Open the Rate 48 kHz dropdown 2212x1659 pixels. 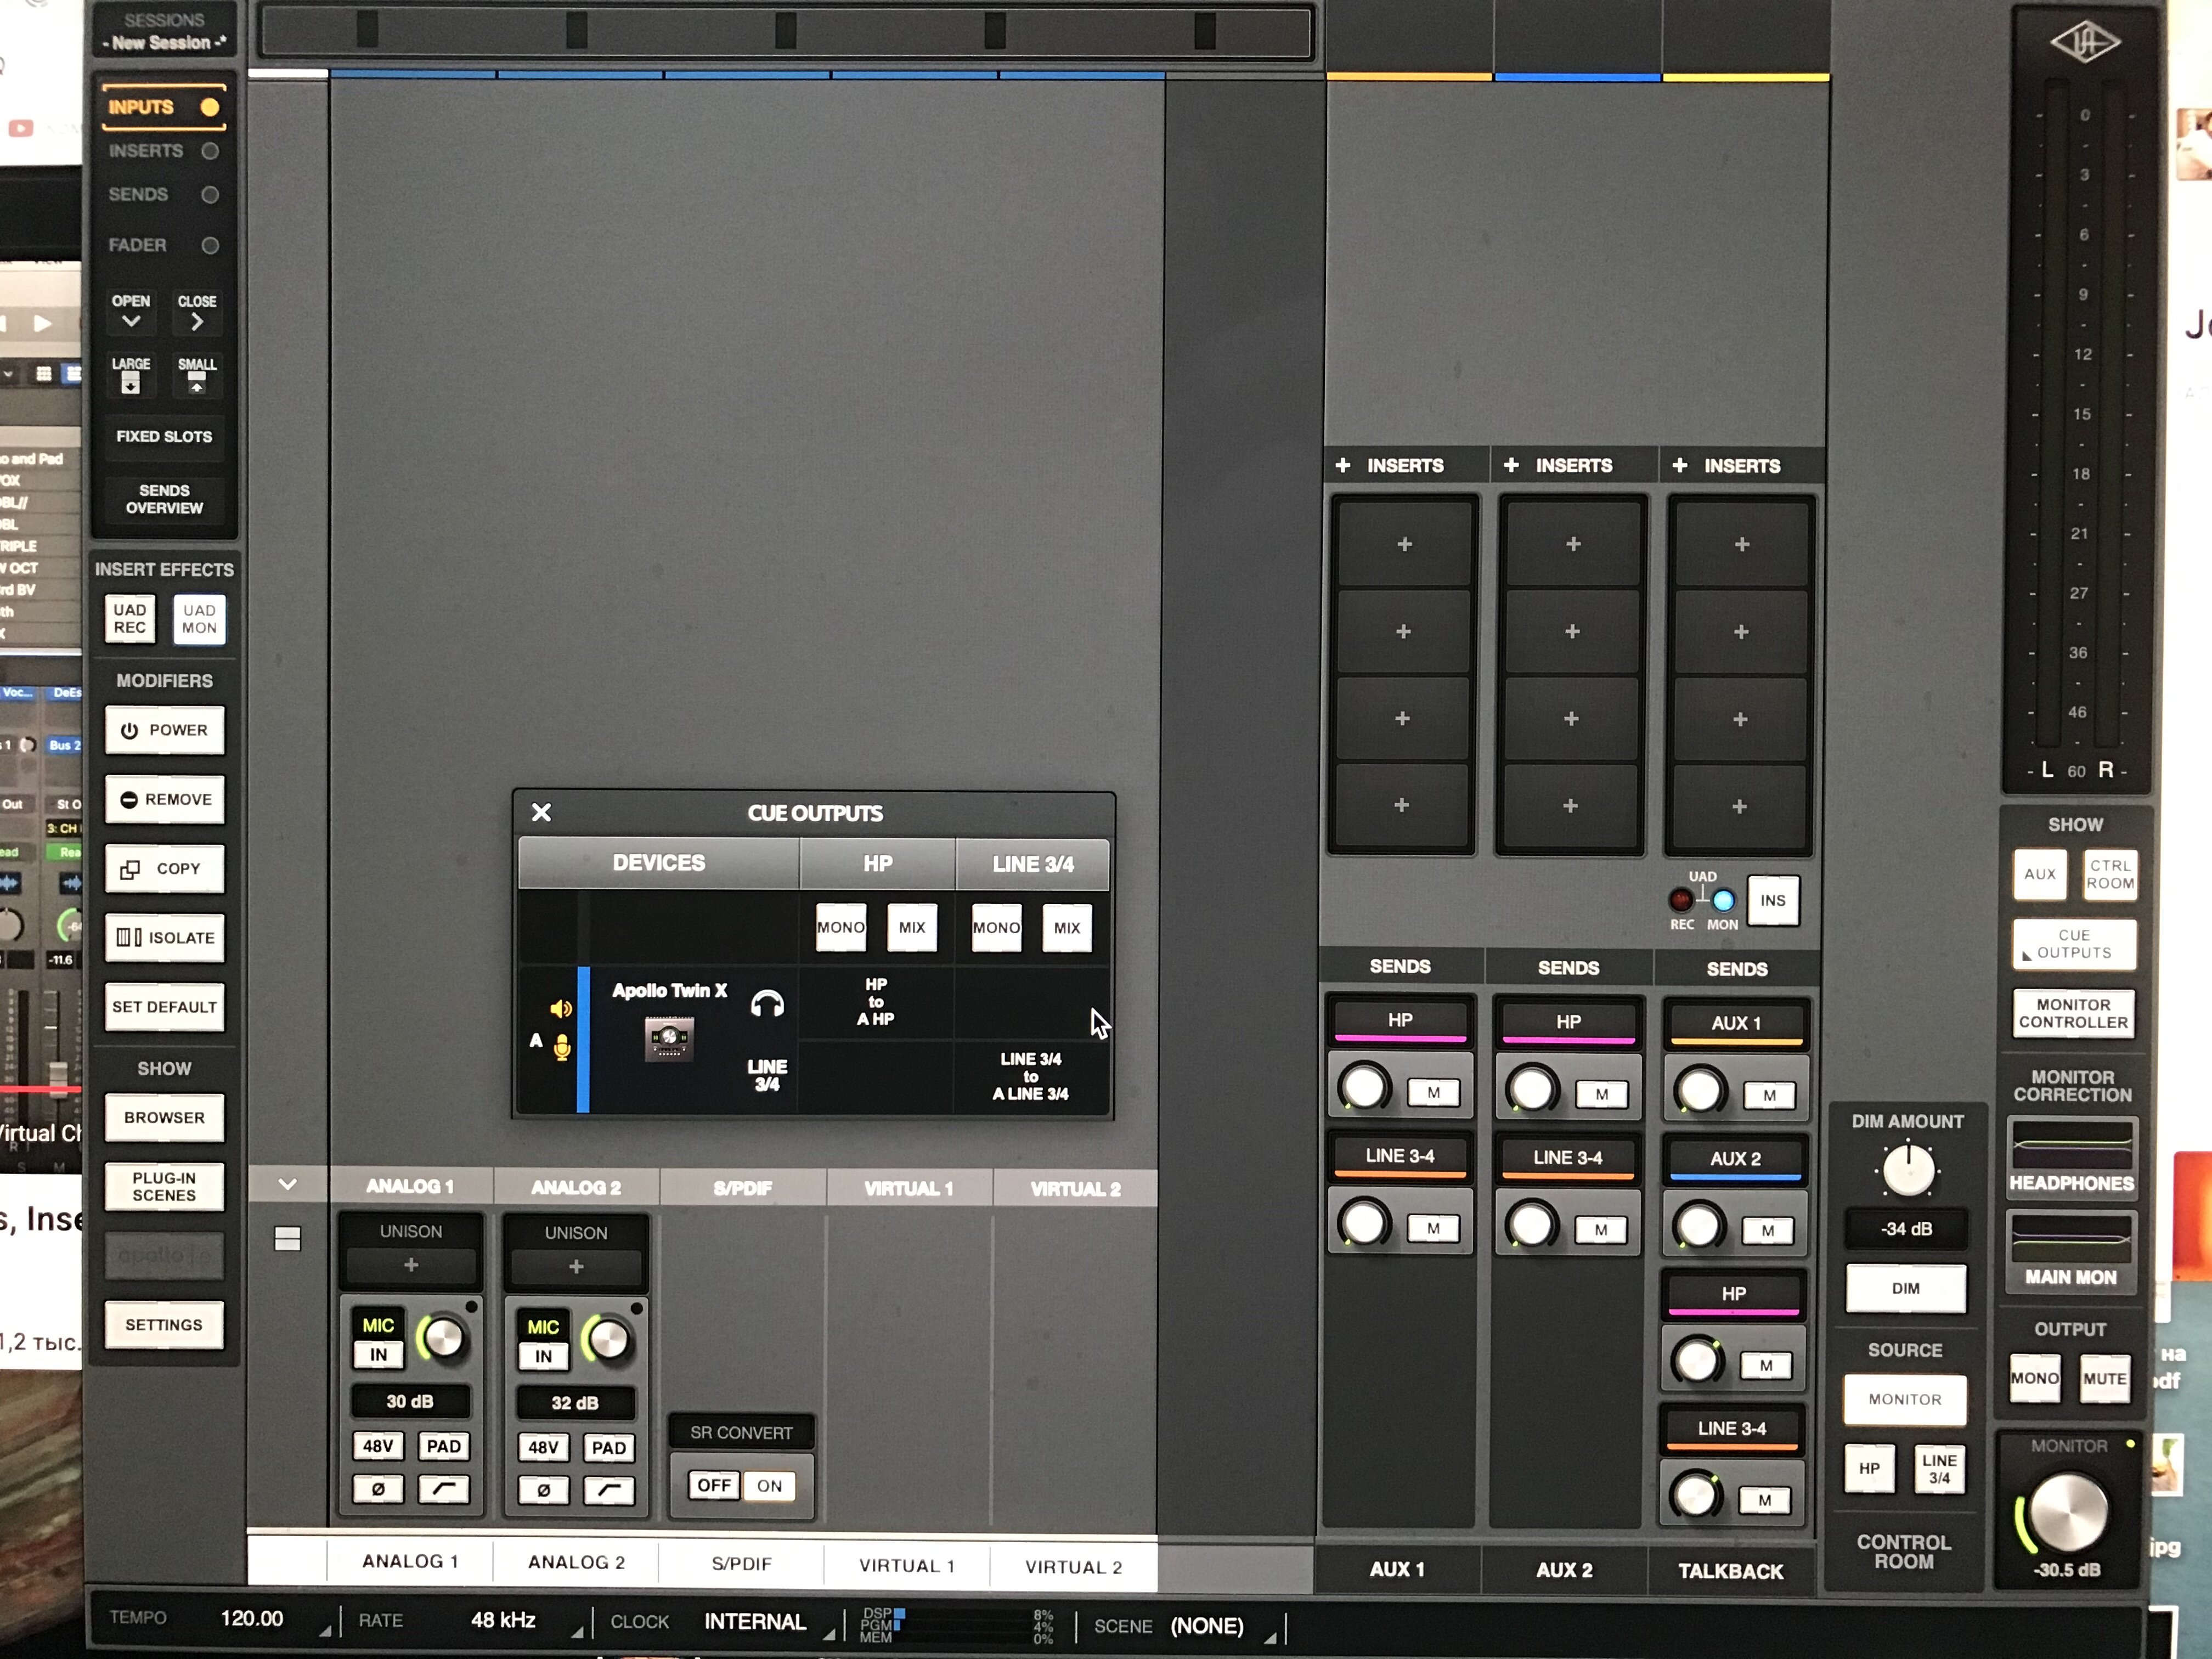(x=504, y=1620)
